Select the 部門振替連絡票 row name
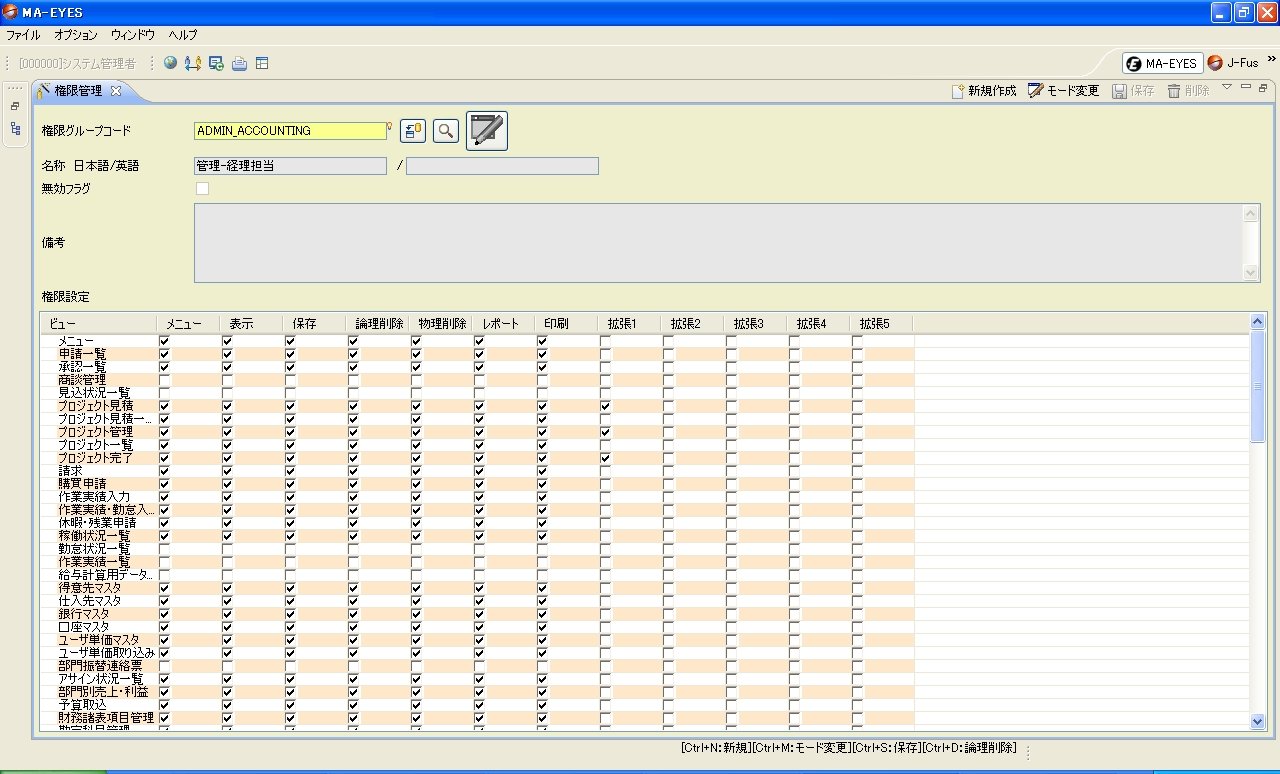The width and height of the screenshot is (1280, 774). pyautogui.click(x=100, y=666)
